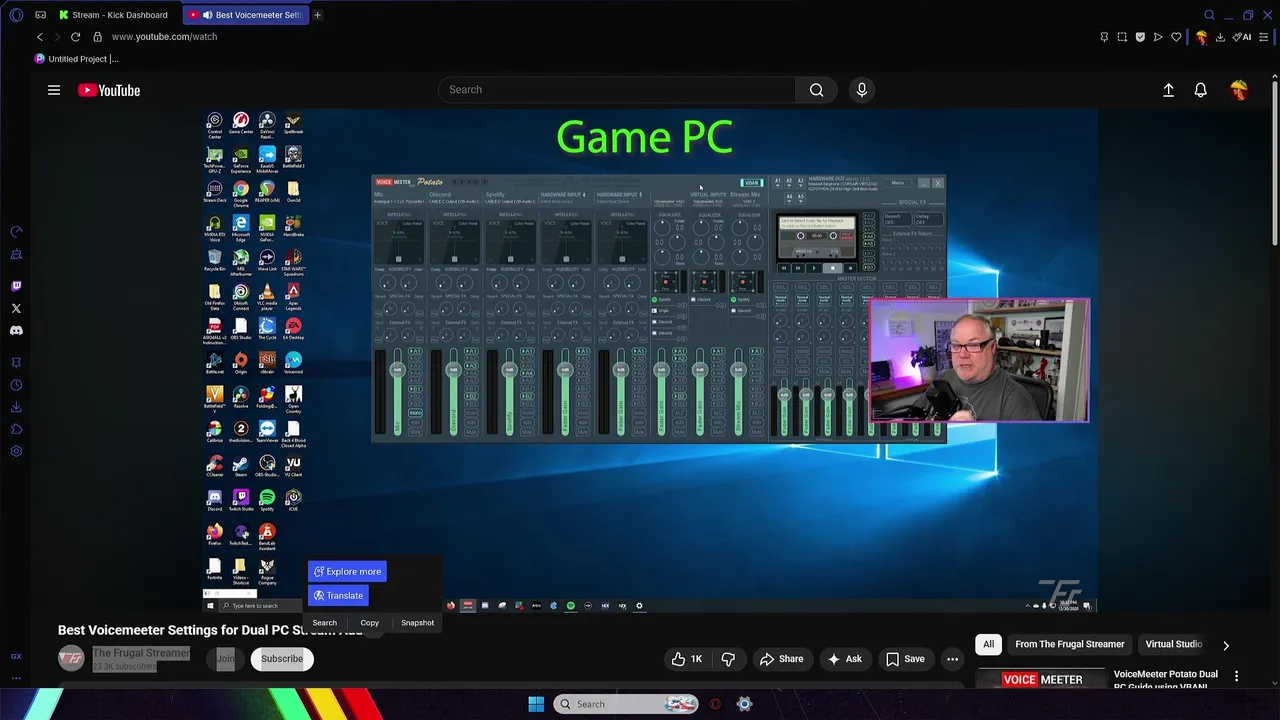1280x720 pixels.
Task: Open the Untitled Project bookmark
Action: click(x=76, y=59)
